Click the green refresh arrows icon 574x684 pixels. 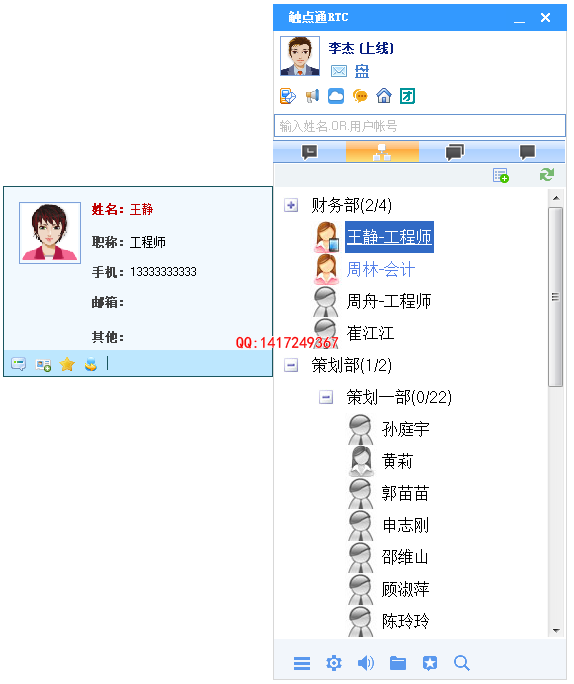pos(547,175)
